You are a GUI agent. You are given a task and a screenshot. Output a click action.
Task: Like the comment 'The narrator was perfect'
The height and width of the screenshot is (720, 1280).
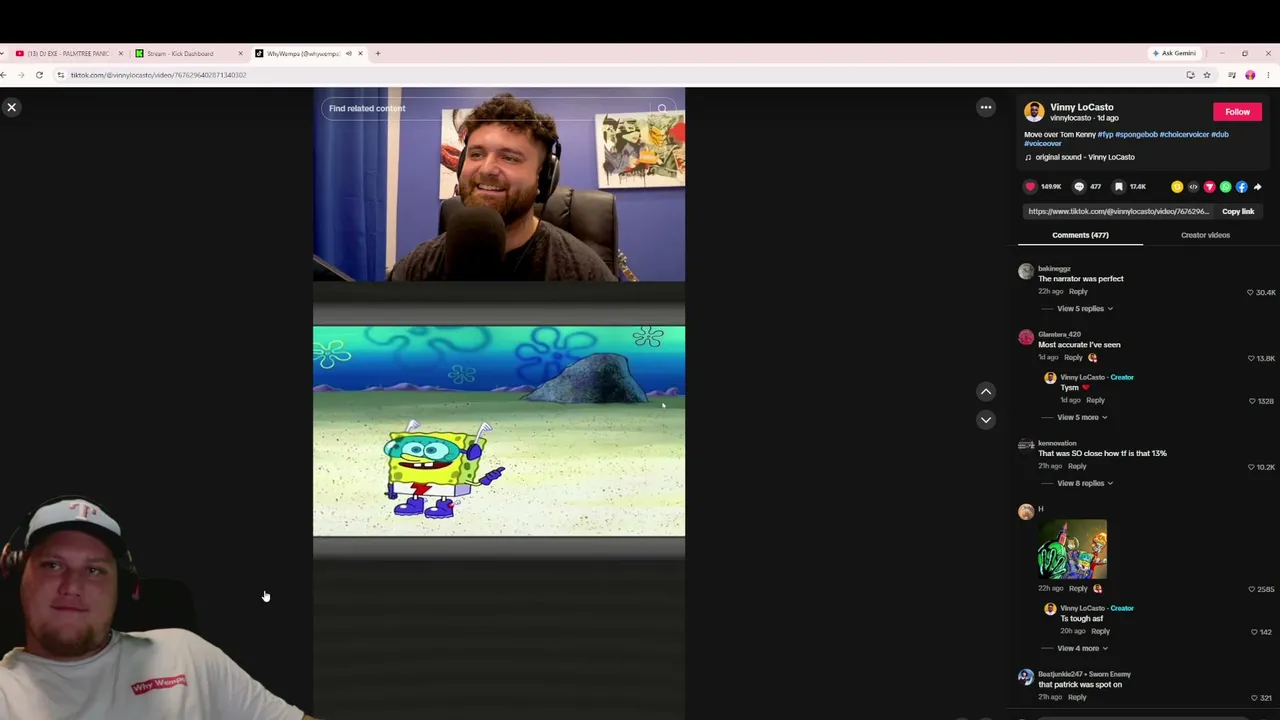(x=1250, y=293)
